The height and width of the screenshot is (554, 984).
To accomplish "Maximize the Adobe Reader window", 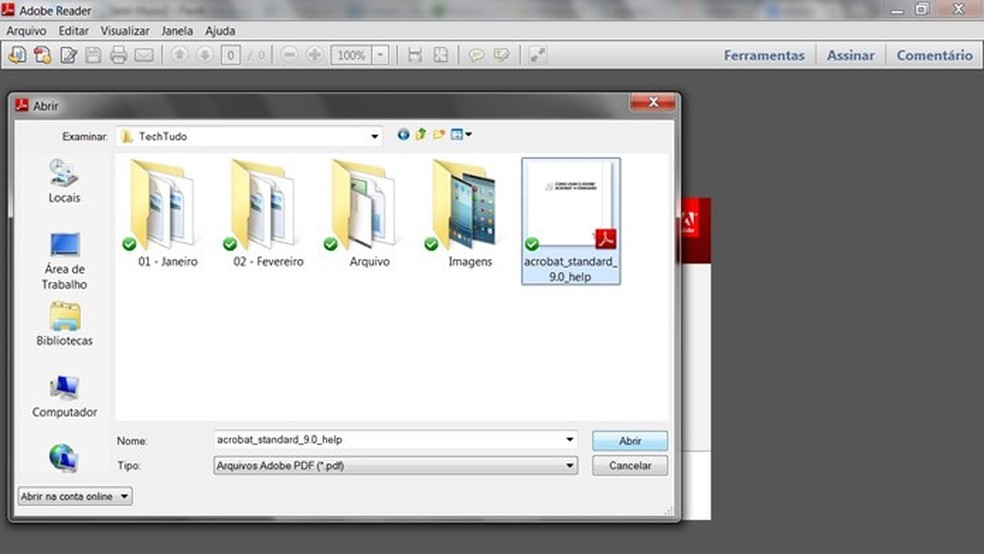I will [922, 9].
